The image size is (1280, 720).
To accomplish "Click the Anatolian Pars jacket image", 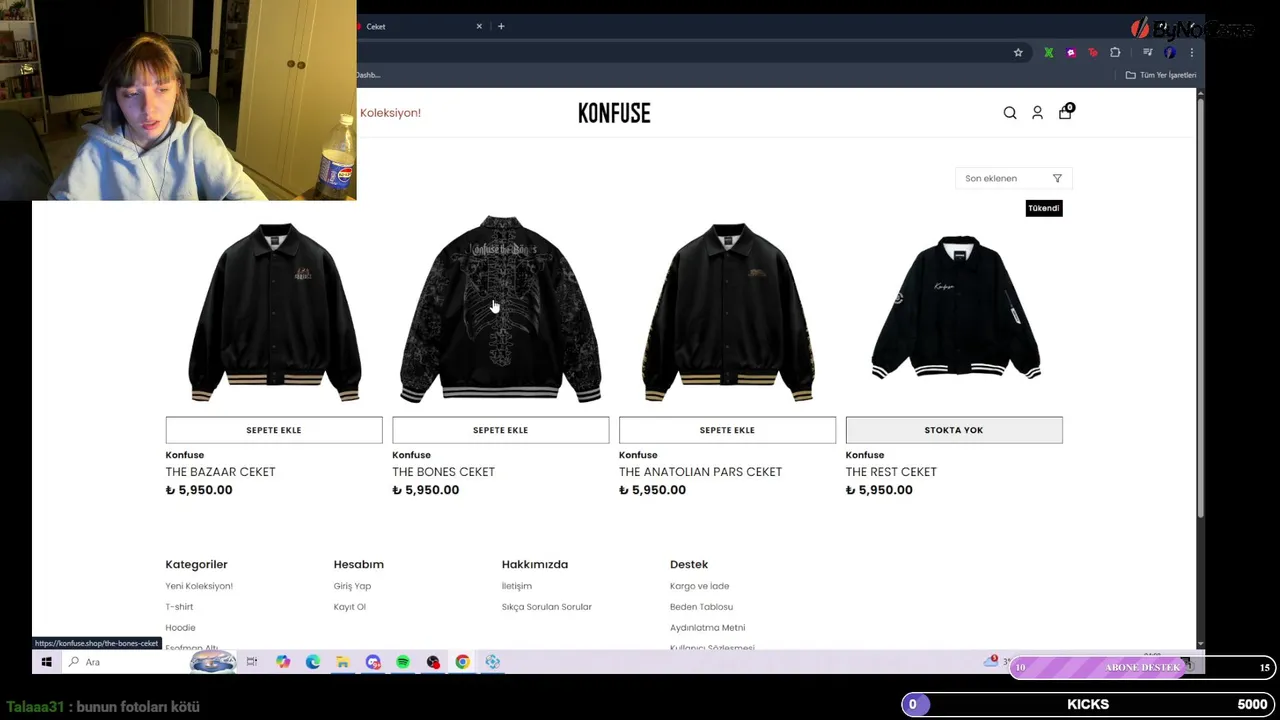I will point(727,312).
